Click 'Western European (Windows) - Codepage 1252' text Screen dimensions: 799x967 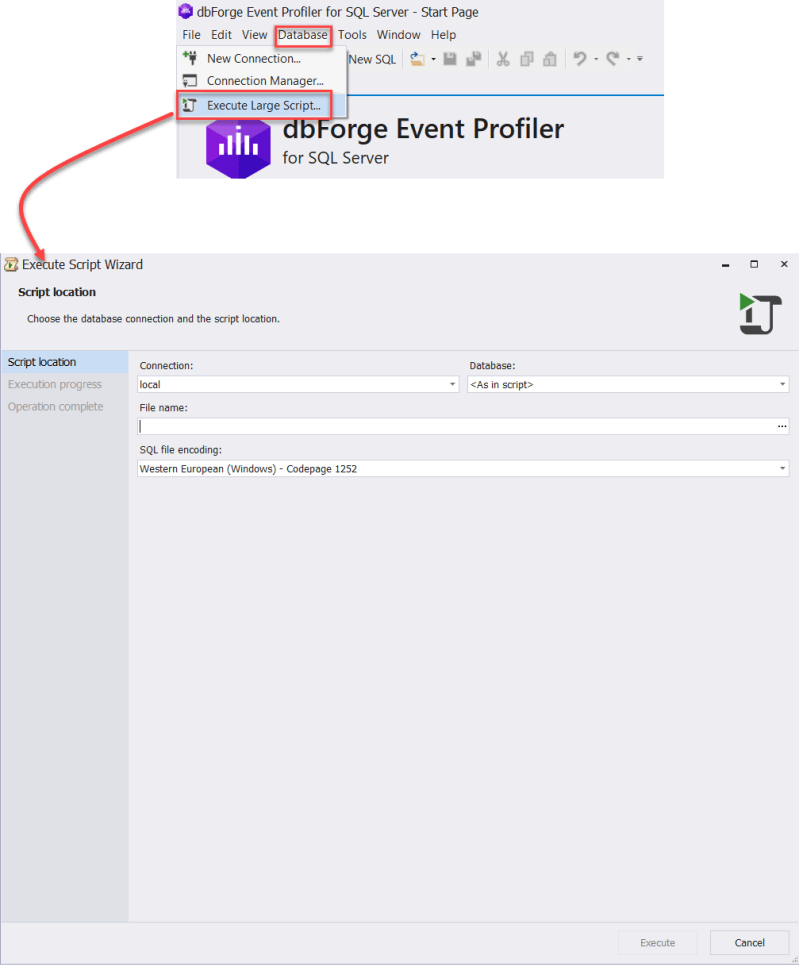click(x=248, y=469)
